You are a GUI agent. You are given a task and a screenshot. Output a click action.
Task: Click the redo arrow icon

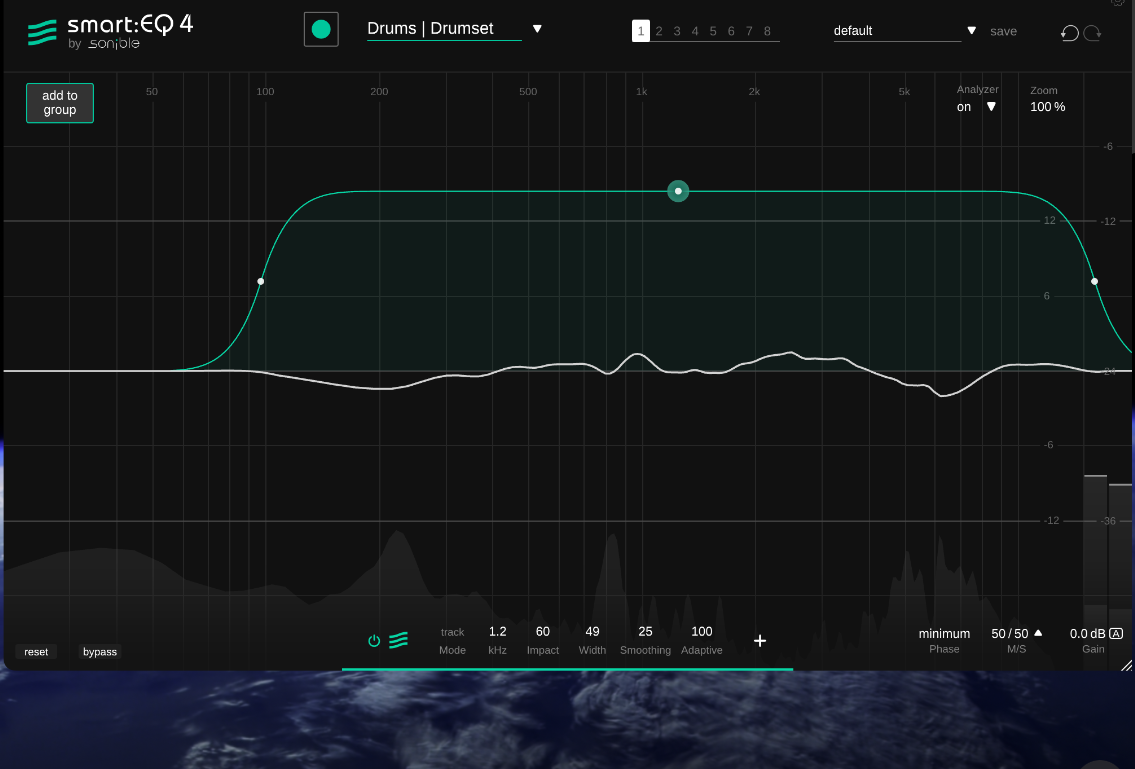click(x=1092, y=32)
